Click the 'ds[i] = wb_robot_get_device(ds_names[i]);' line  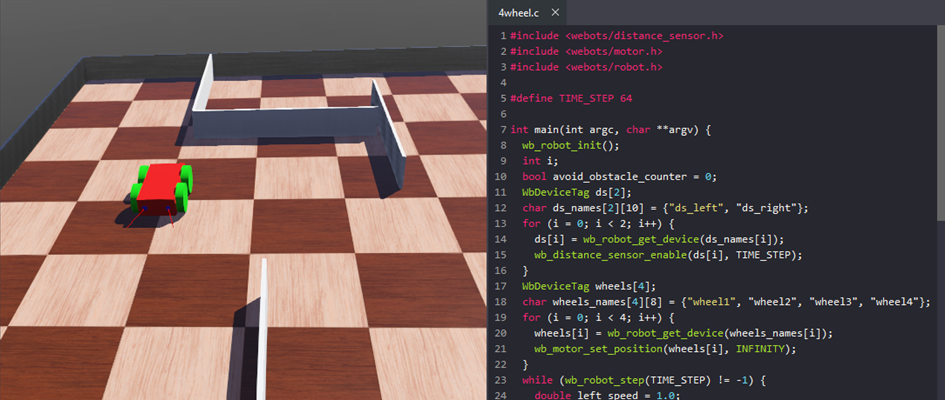(x=659, y=239)
